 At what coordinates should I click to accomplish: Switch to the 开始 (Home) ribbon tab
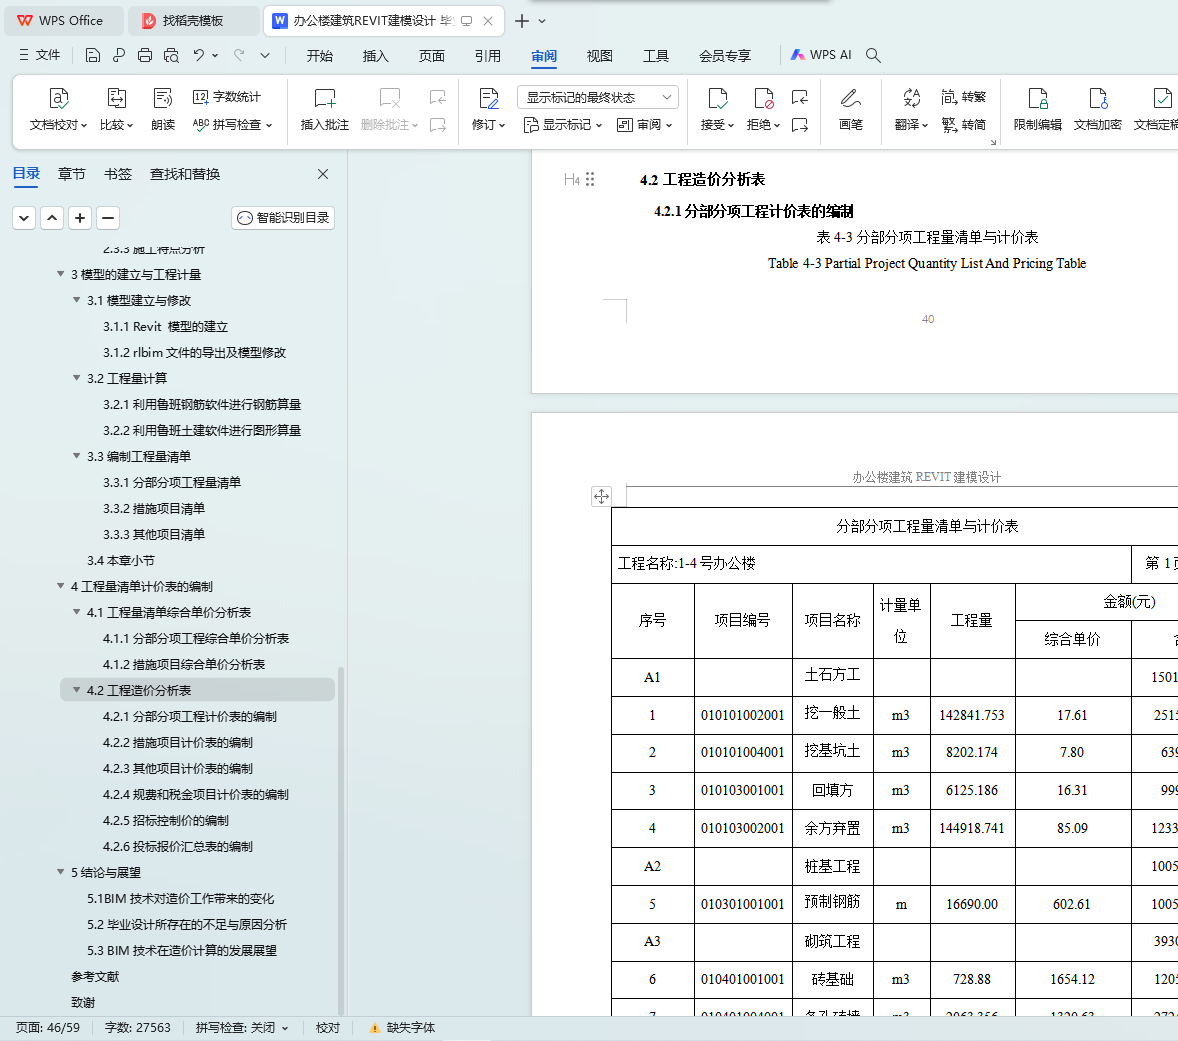click(x=319, y=56)
